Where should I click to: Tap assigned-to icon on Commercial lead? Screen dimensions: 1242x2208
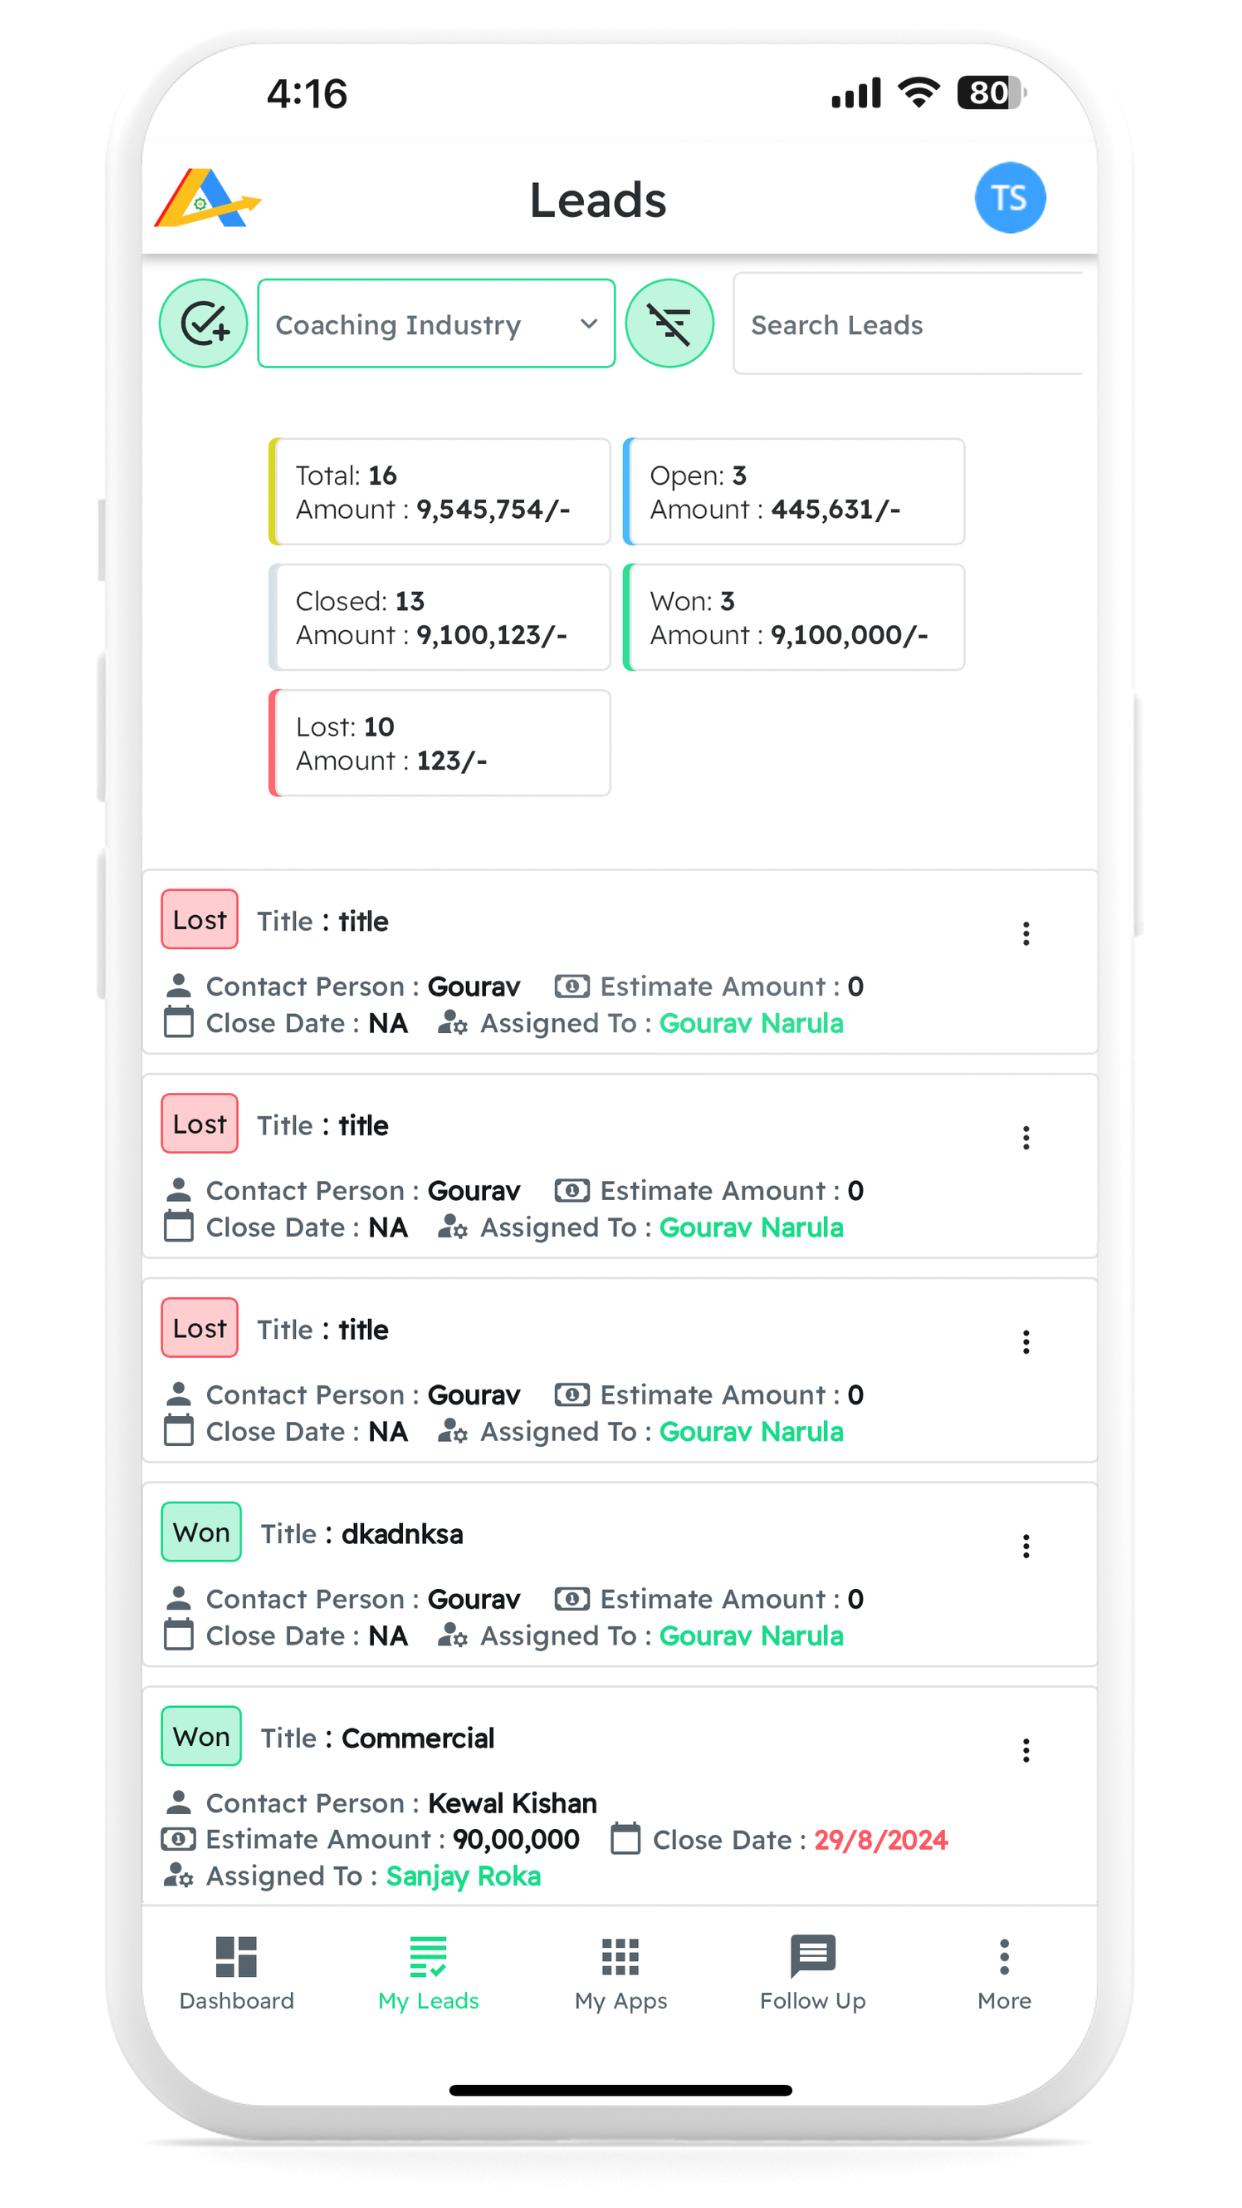click(178, 1876)
